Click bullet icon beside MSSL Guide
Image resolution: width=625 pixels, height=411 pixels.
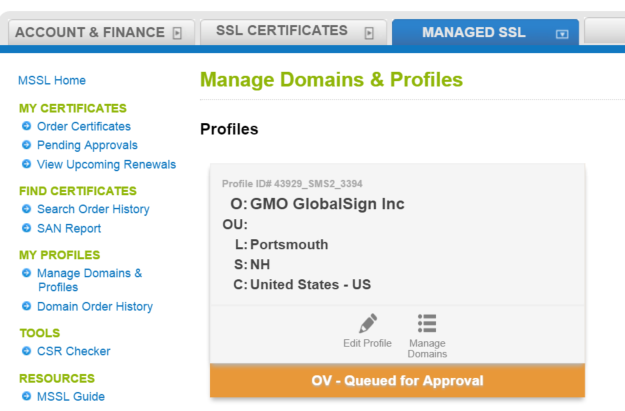[26, 397]
